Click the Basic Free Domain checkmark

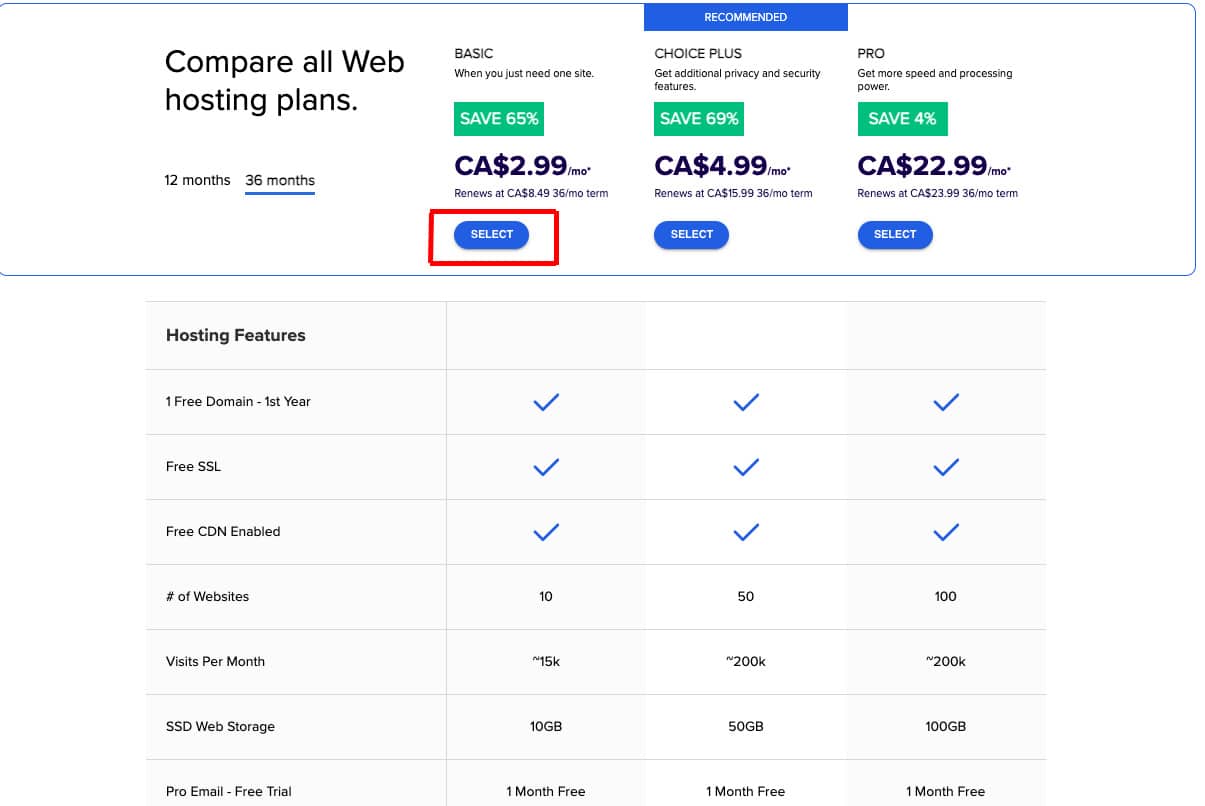pyautogui.click(x=545, y=402)
